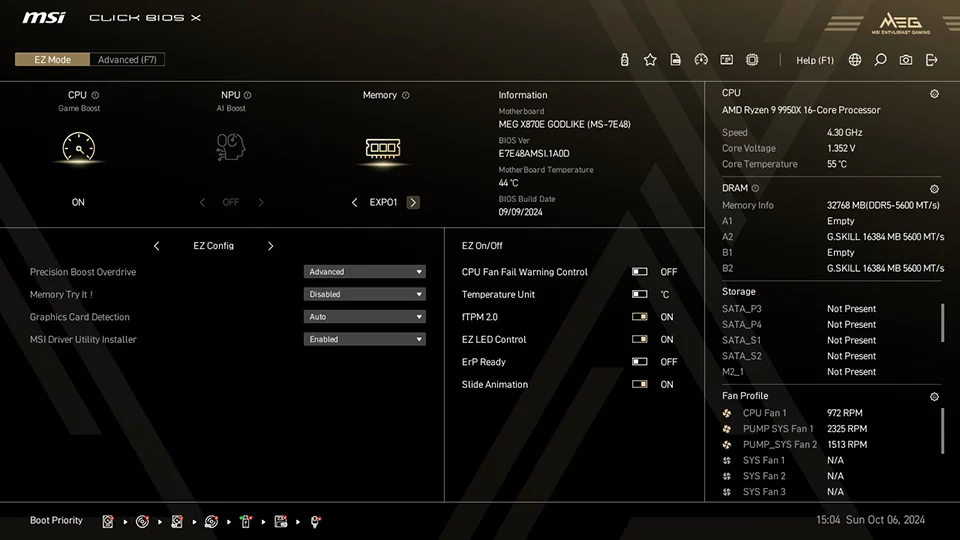
Task: Click Memory info icon
Action: click(405, 95)
